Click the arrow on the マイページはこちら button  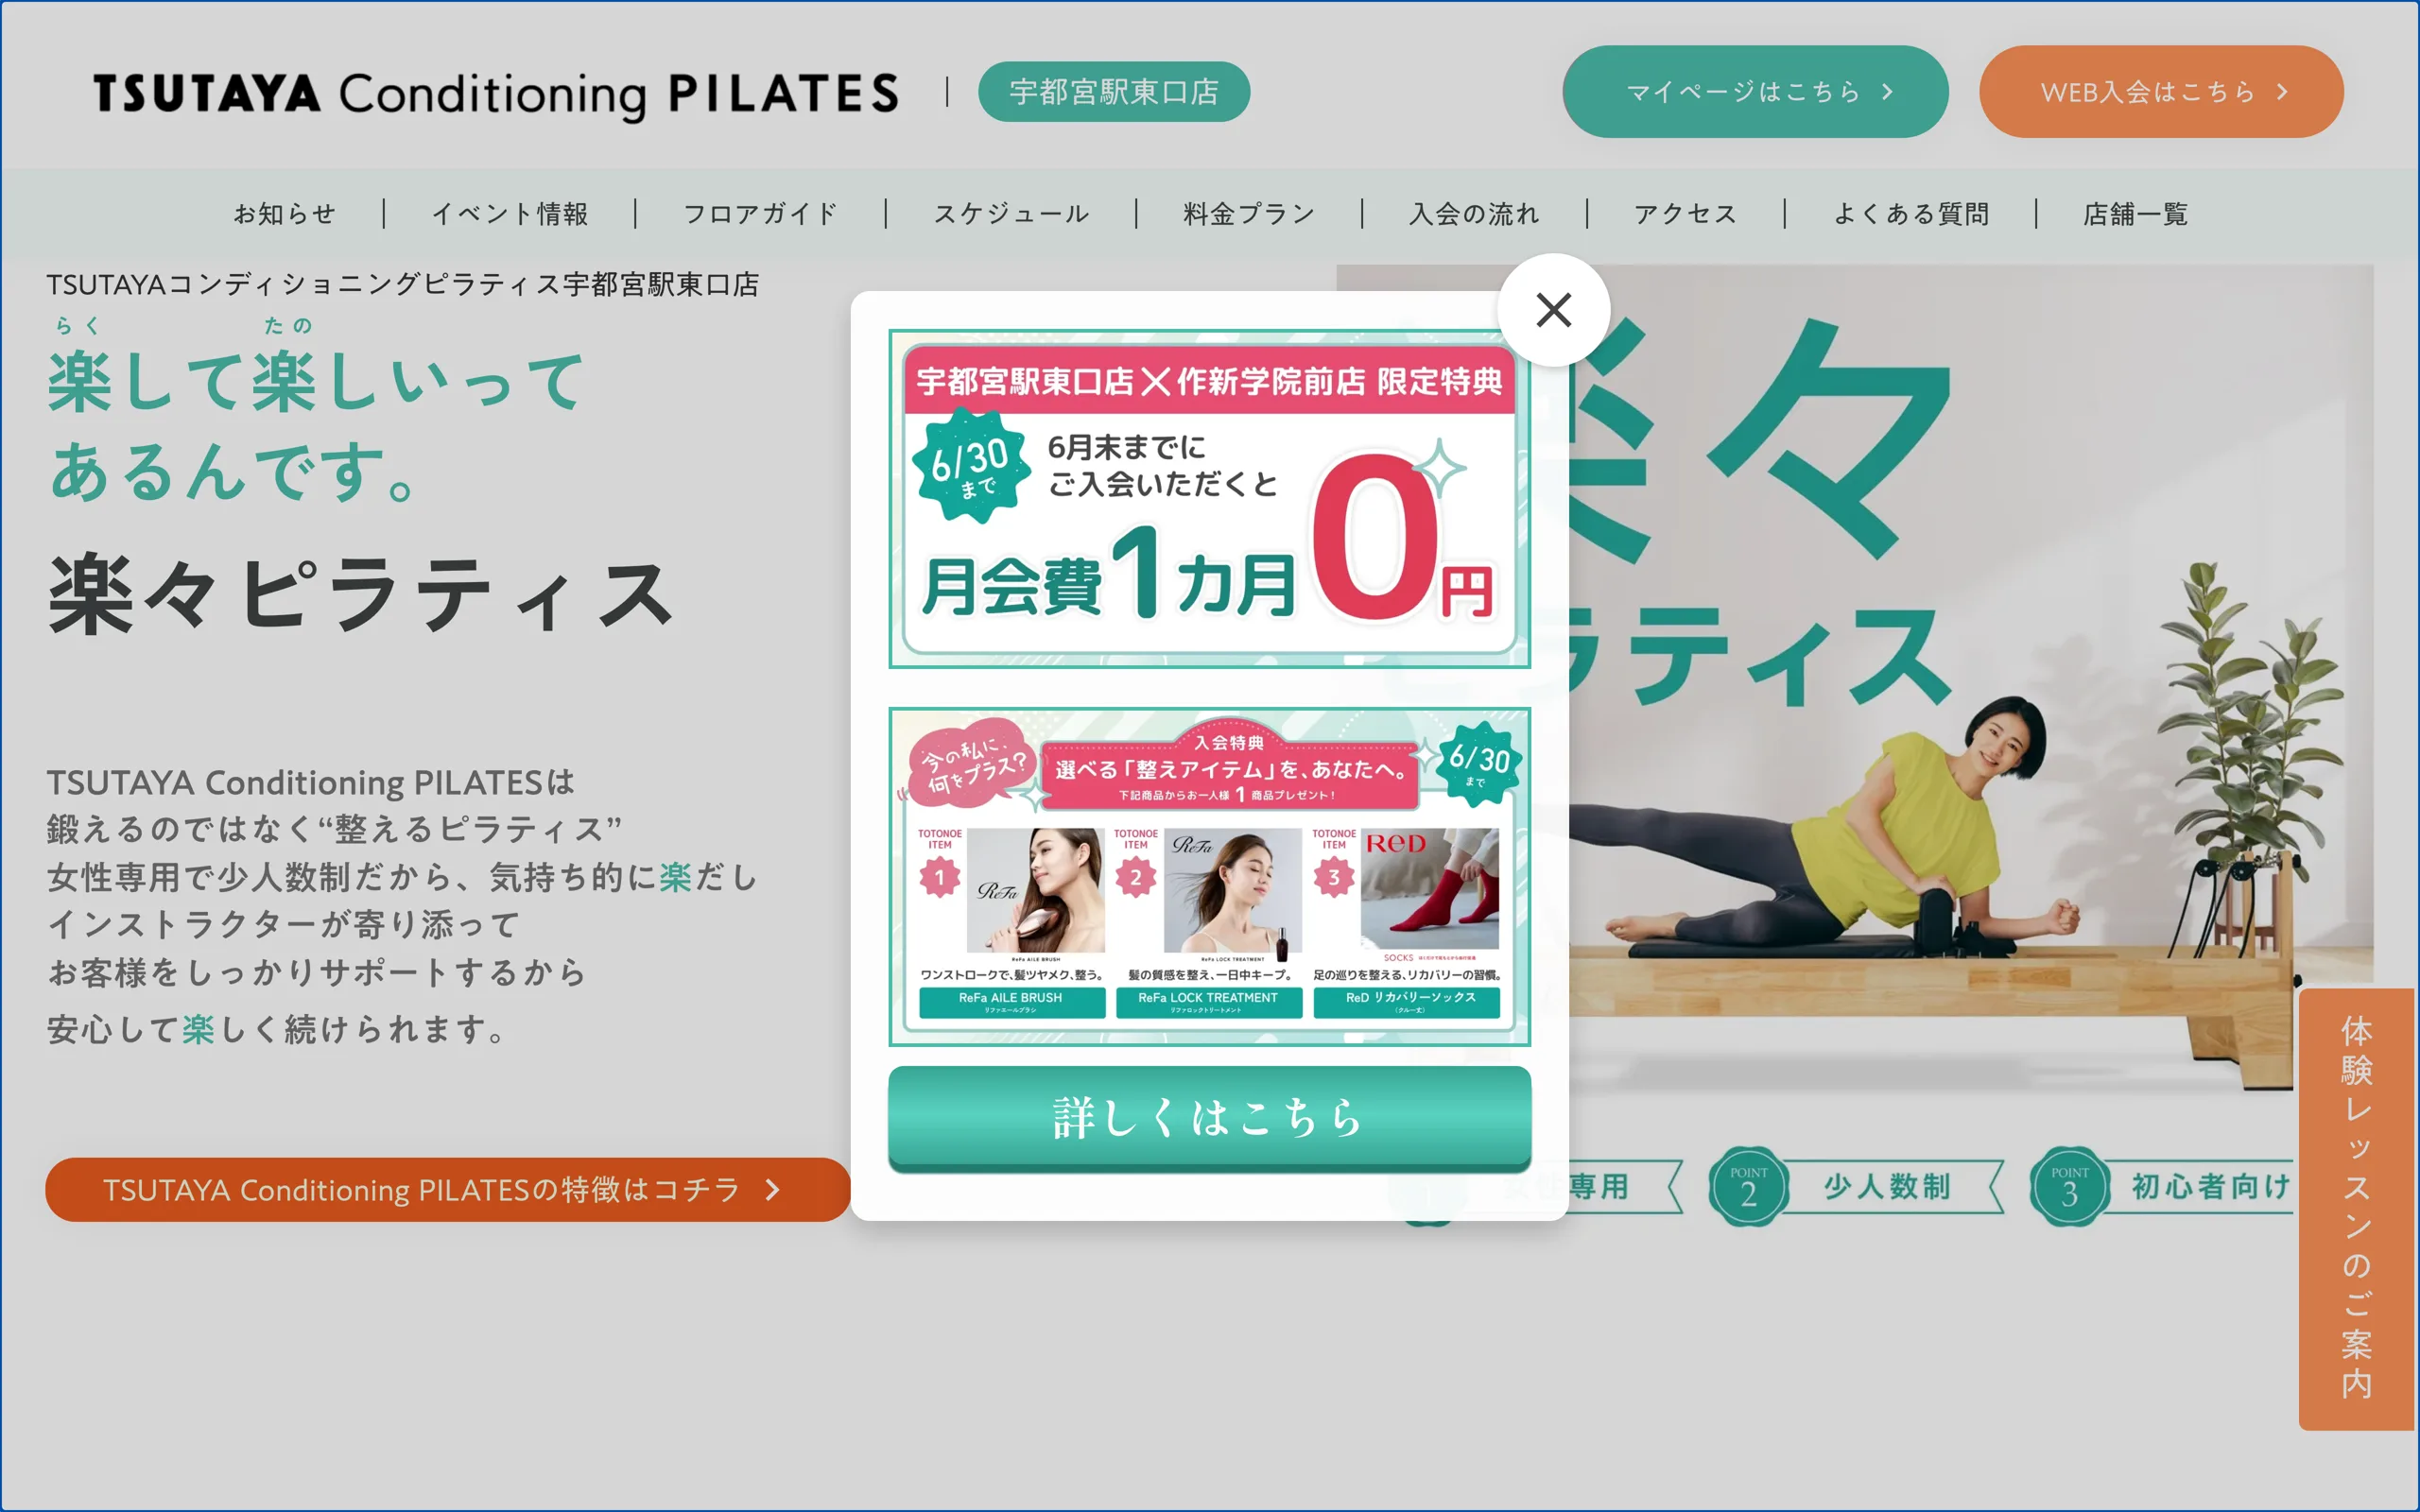[1887, 92]
